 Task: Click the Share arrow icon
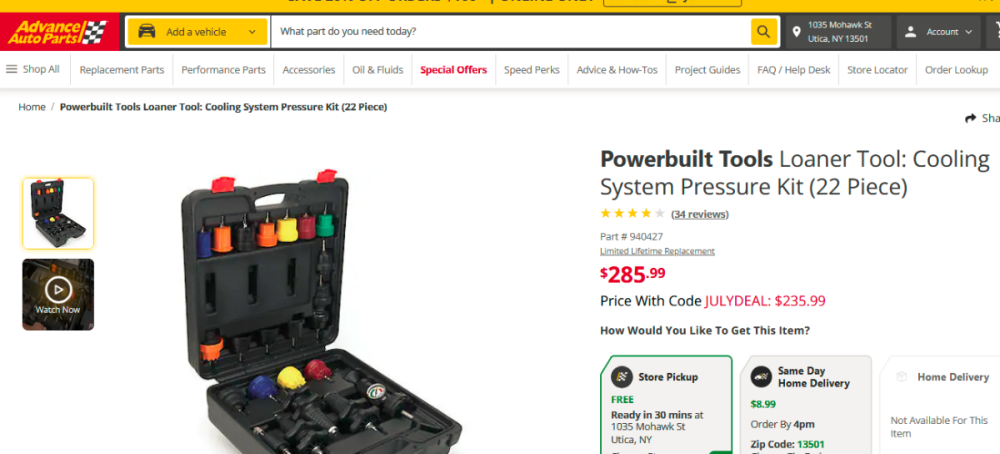click(971, 118)
